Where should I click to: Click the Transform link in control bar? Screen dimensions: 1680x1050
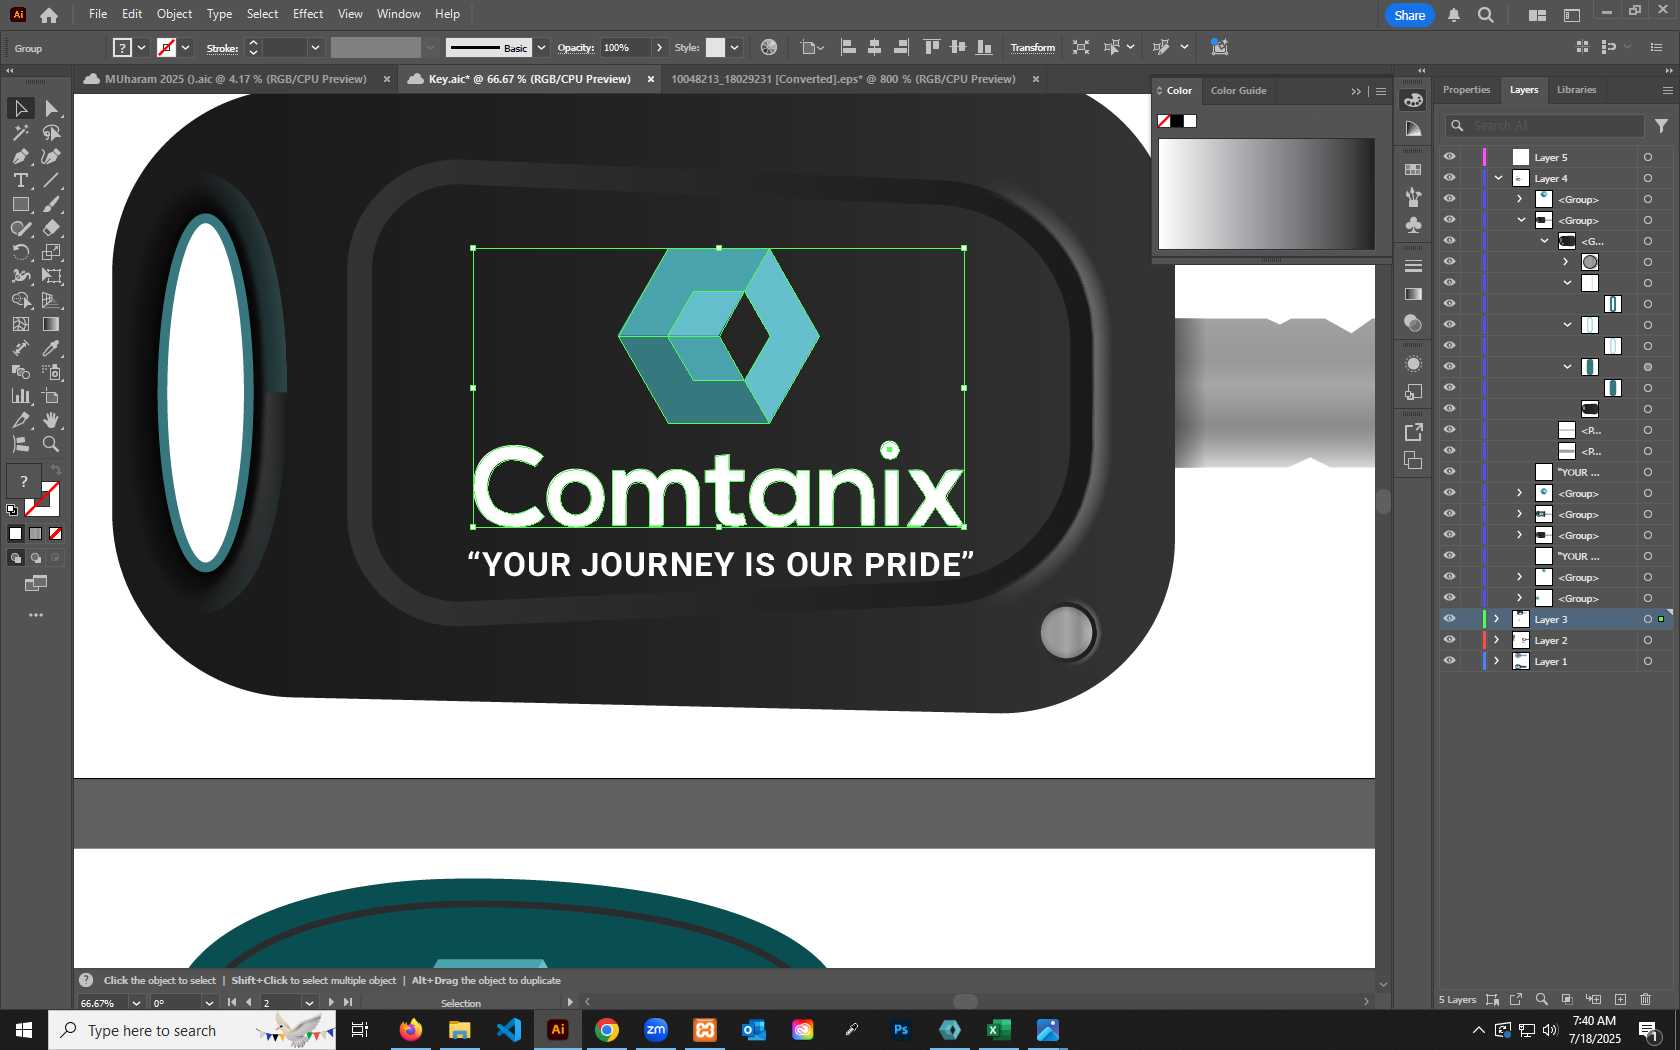click(x=1032, y=48)
